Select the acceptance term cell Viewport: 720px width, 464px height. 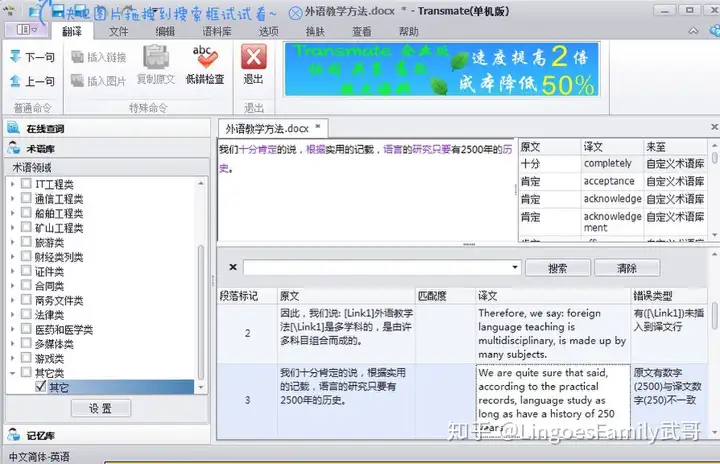(612, 181)
